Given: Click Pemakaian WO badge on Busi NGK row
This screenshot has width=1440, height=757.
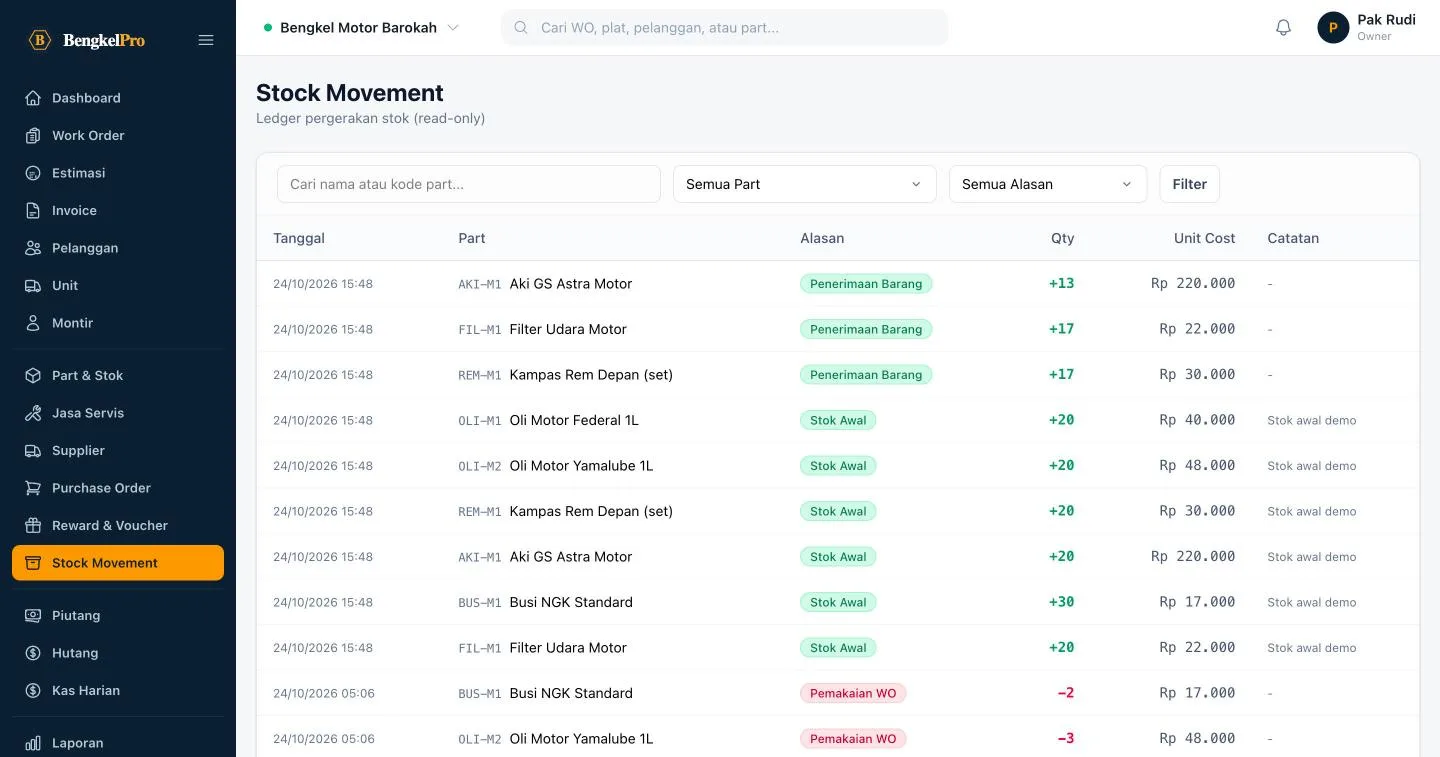Looking at the screenshot, I should click(853, 693).
